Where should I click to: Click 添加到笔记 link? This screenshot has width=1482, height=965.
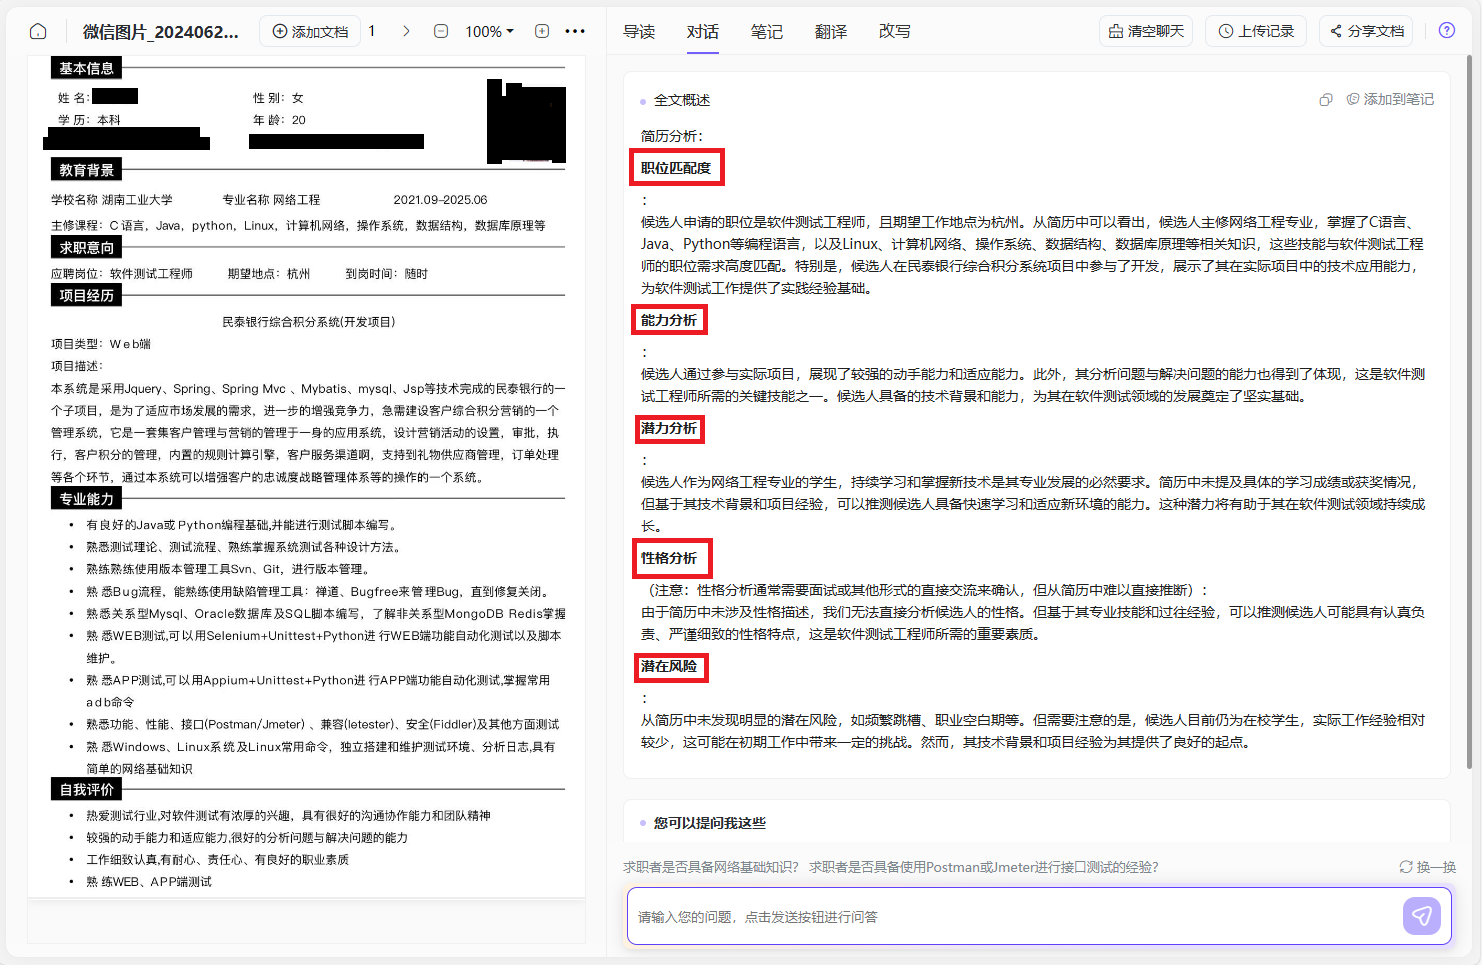pos(1390,99)
